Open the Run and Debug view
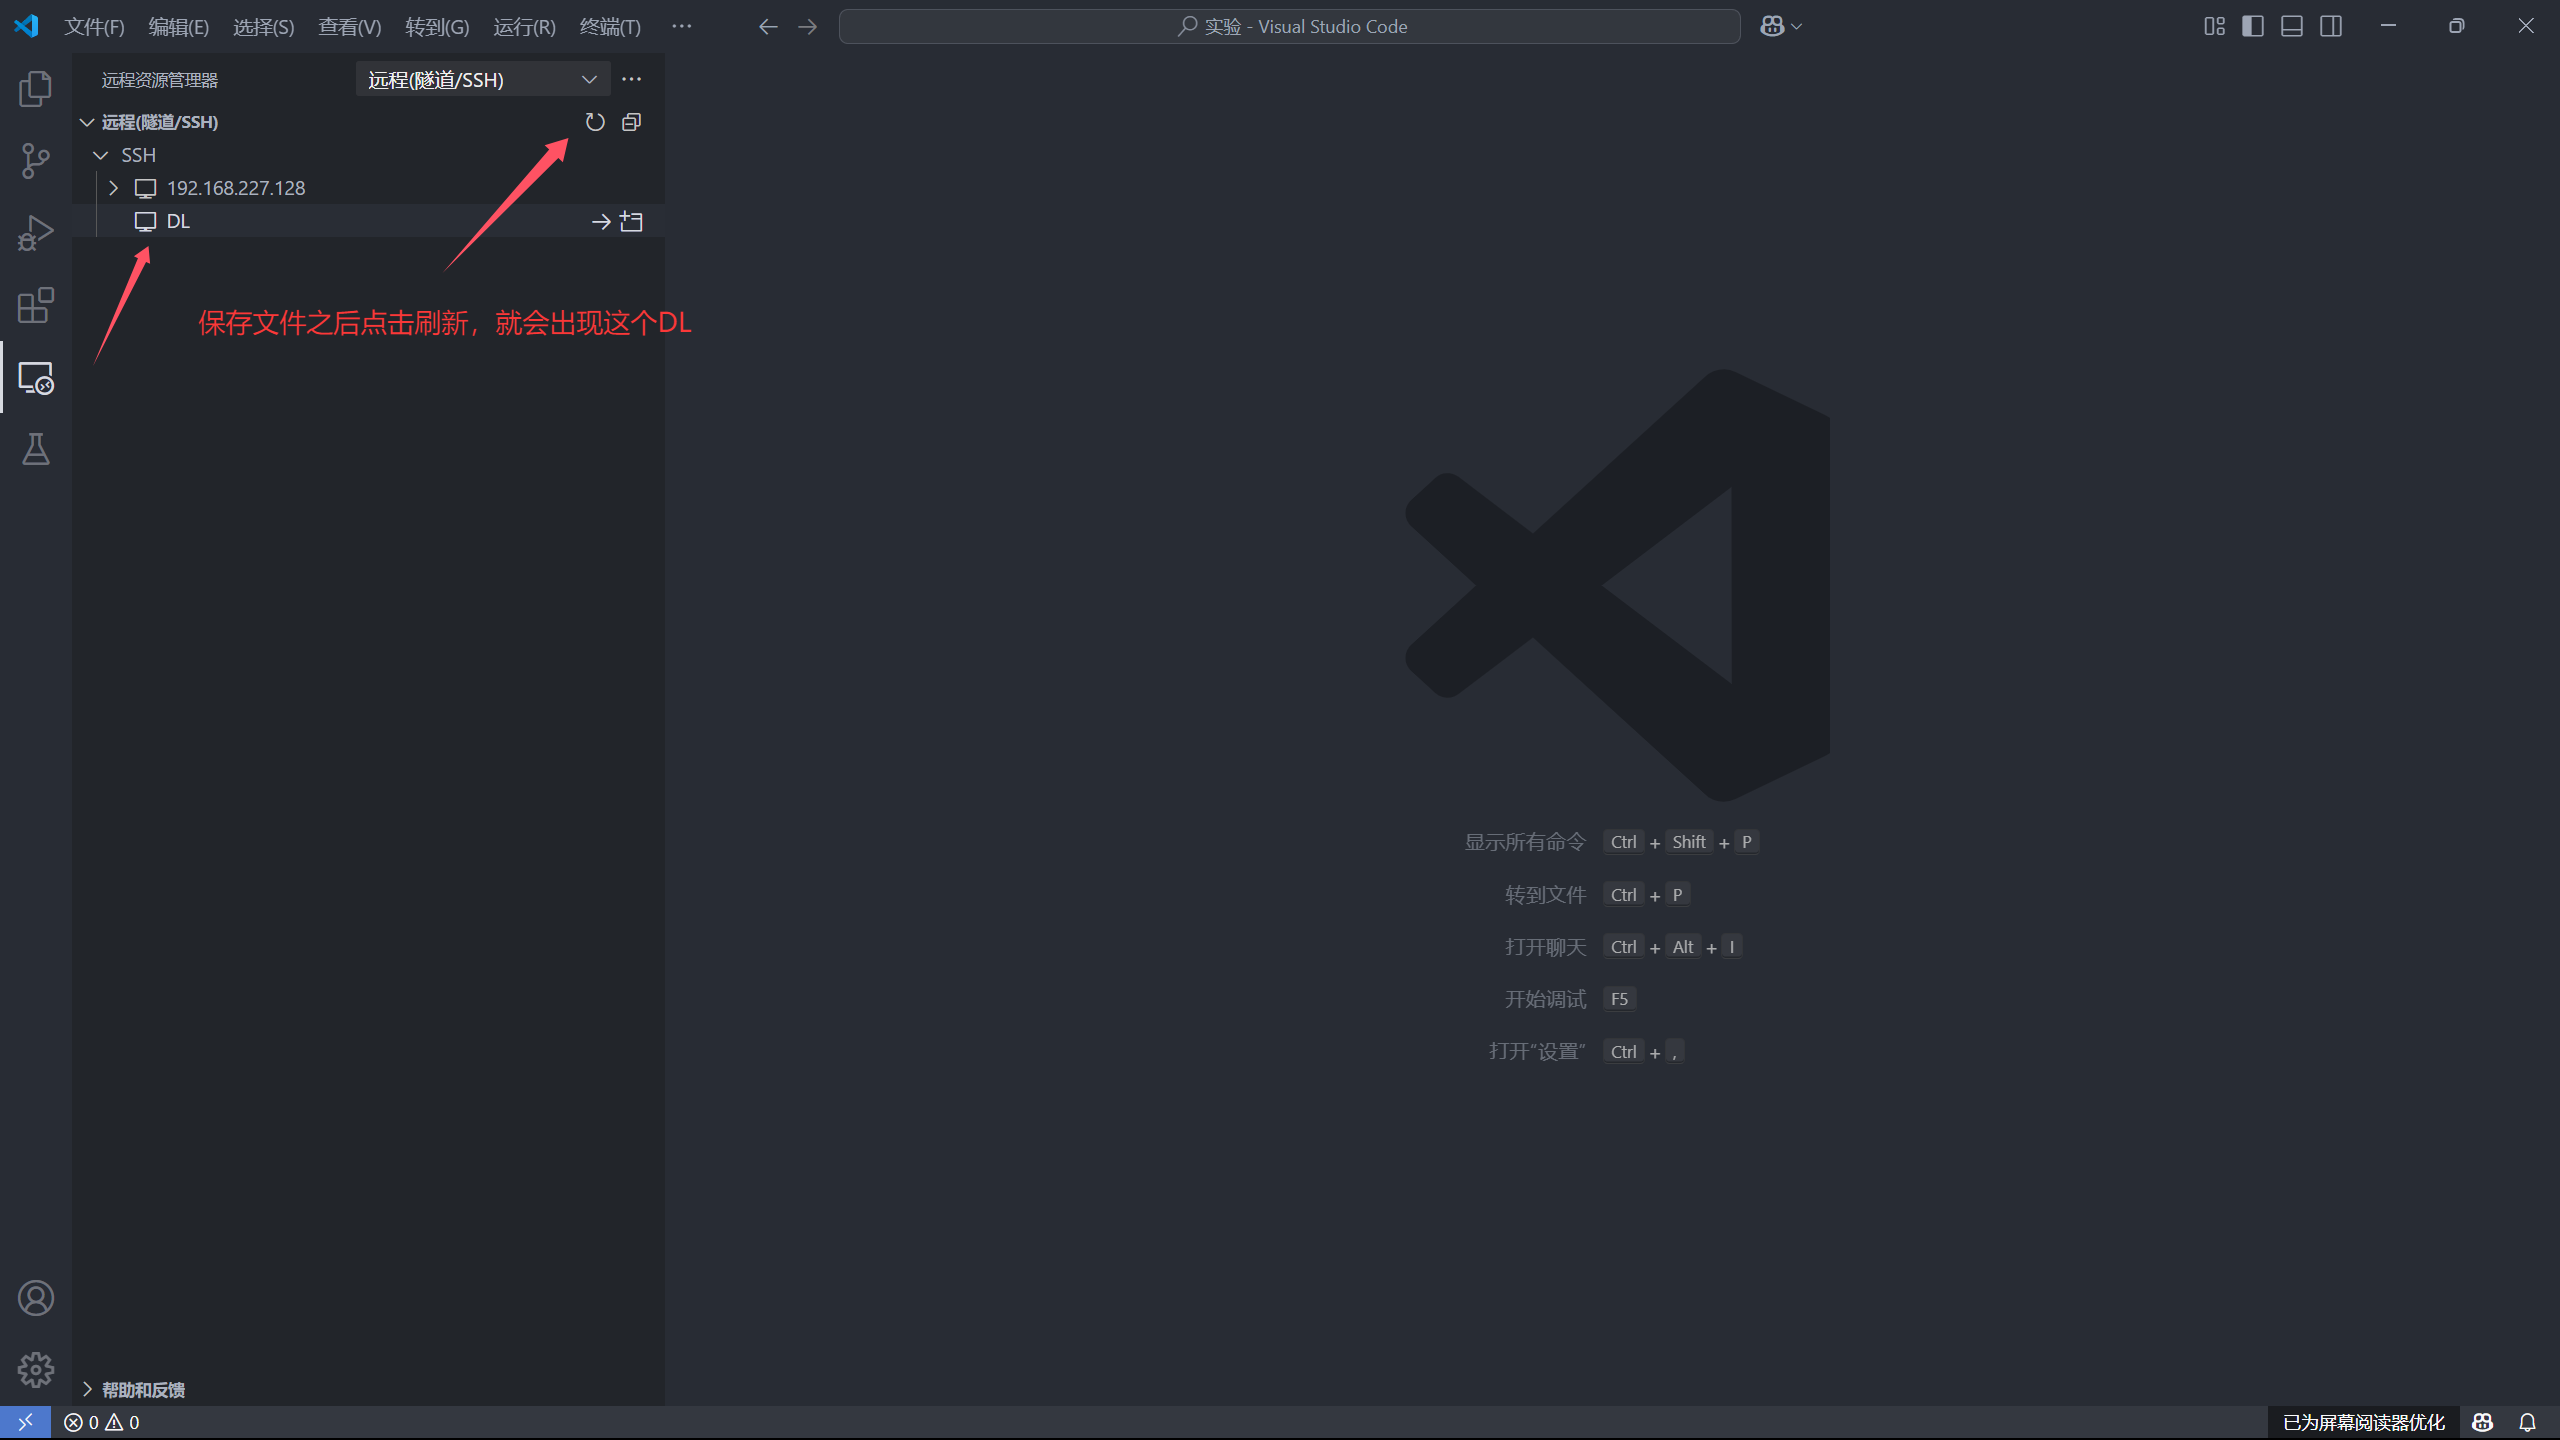 tap(35, 233)
